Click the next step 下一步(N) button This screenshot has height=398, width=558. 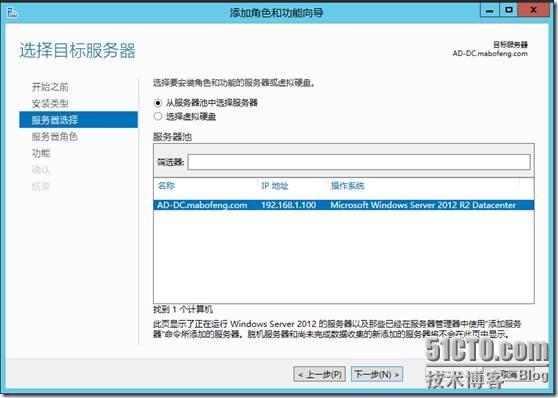377,375
